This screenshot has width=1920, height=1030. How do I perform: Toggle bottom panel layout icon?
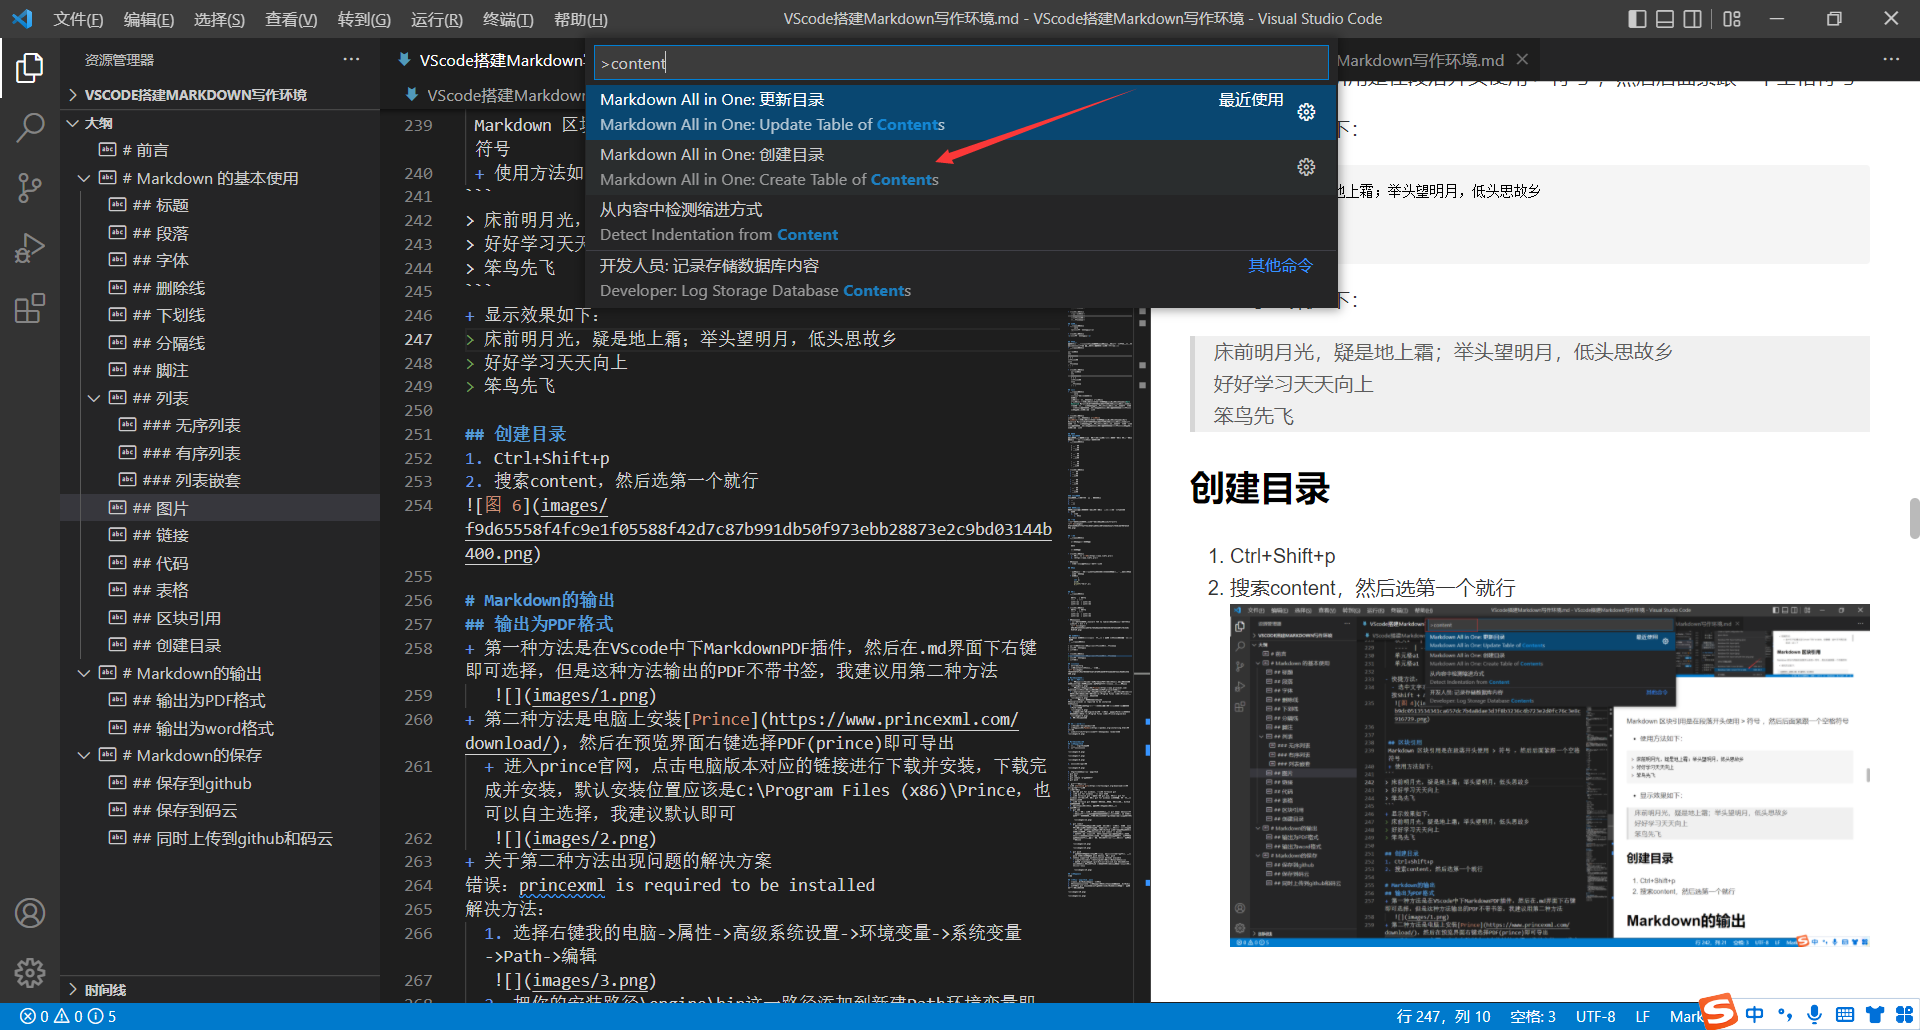pos(1665,19)
